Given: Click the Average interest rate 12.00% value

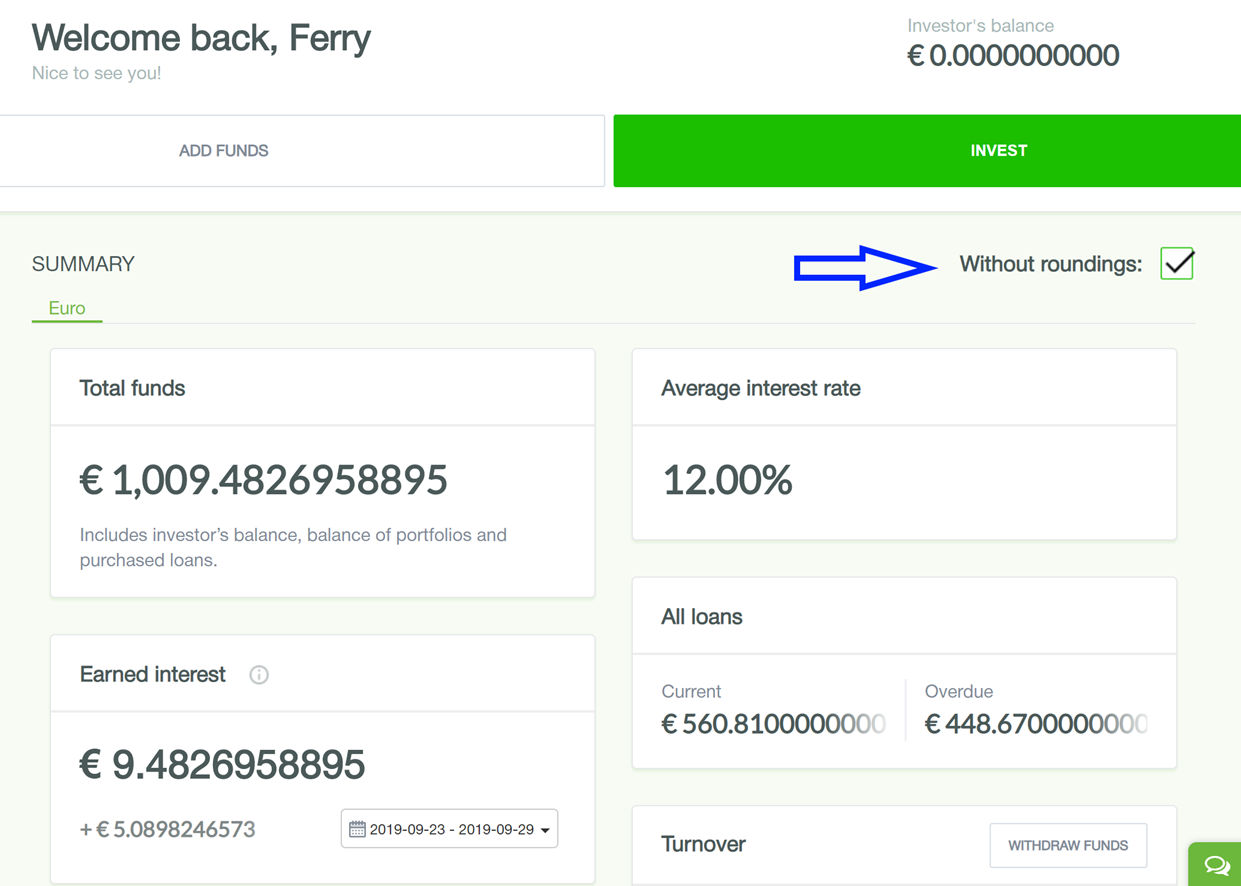Looking at the screenshot, I should 727,481.
